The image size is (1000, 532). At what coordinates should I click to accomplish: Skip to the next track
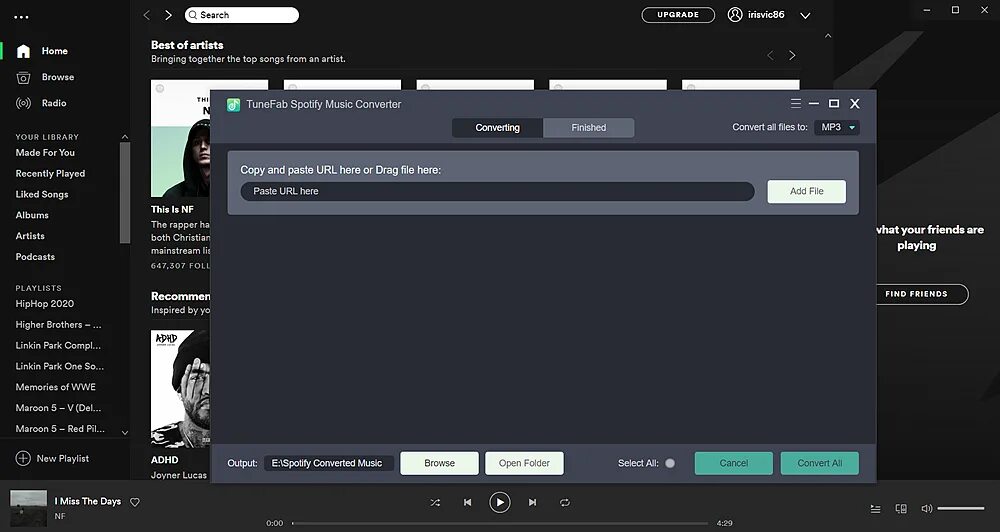[533, 503]
